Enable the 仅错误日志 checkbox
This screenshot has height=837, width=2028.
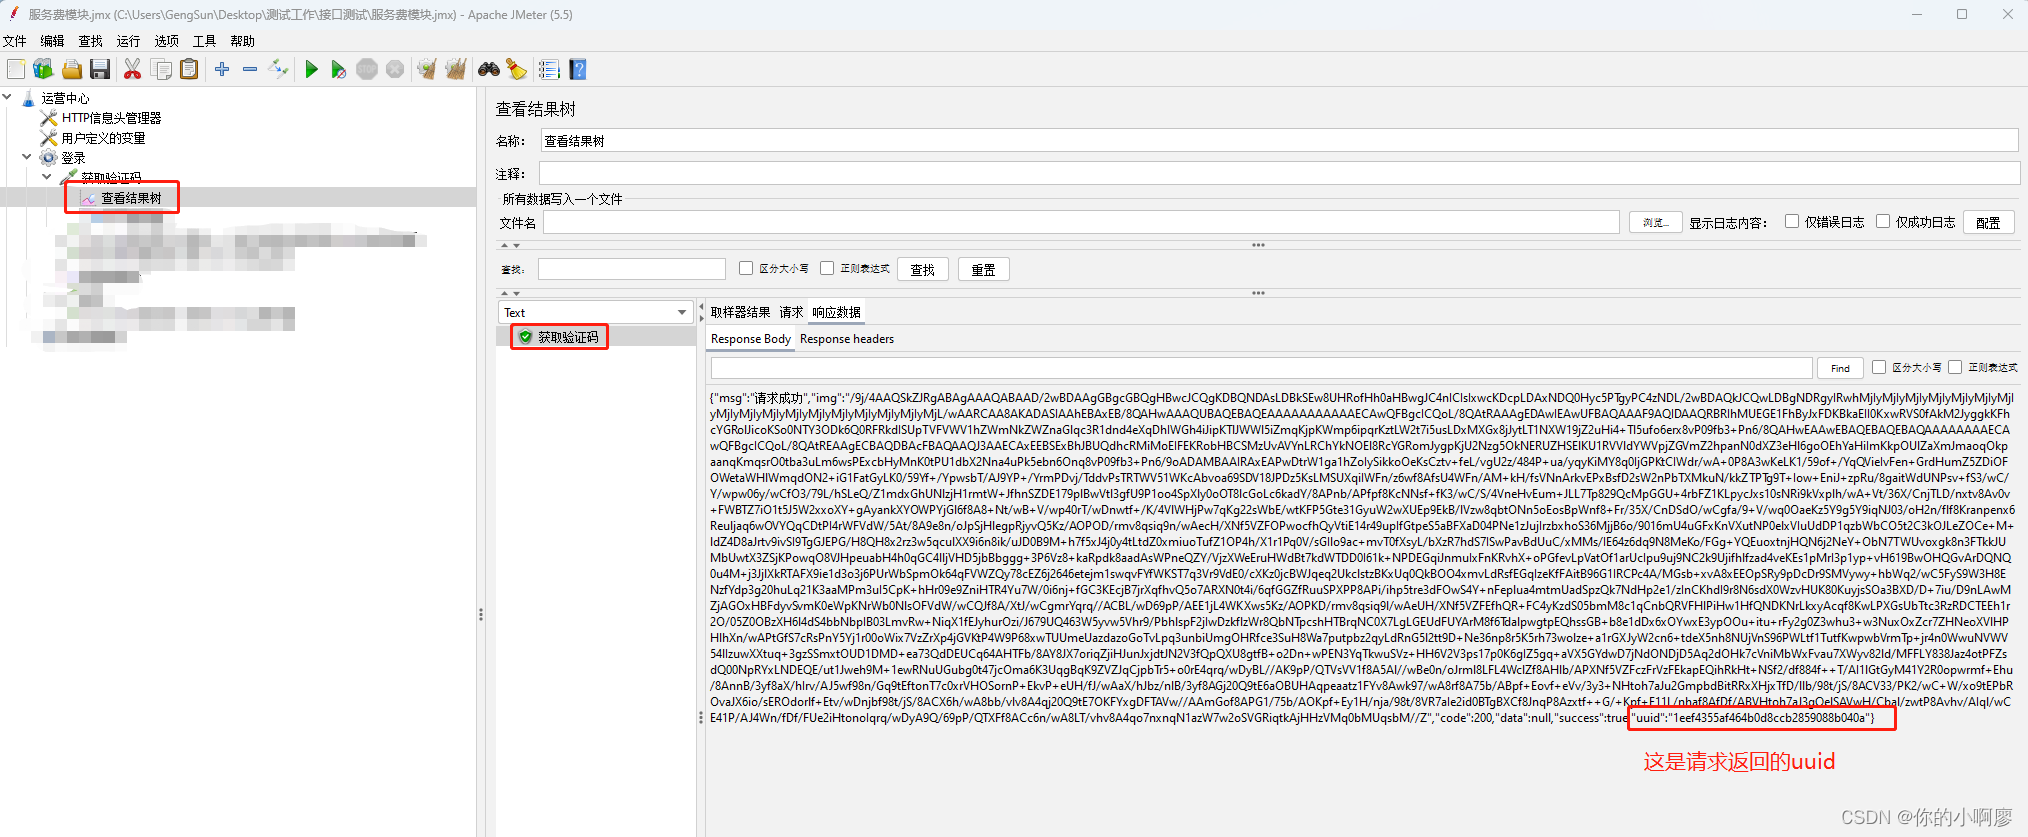[x=1792, y=222]
